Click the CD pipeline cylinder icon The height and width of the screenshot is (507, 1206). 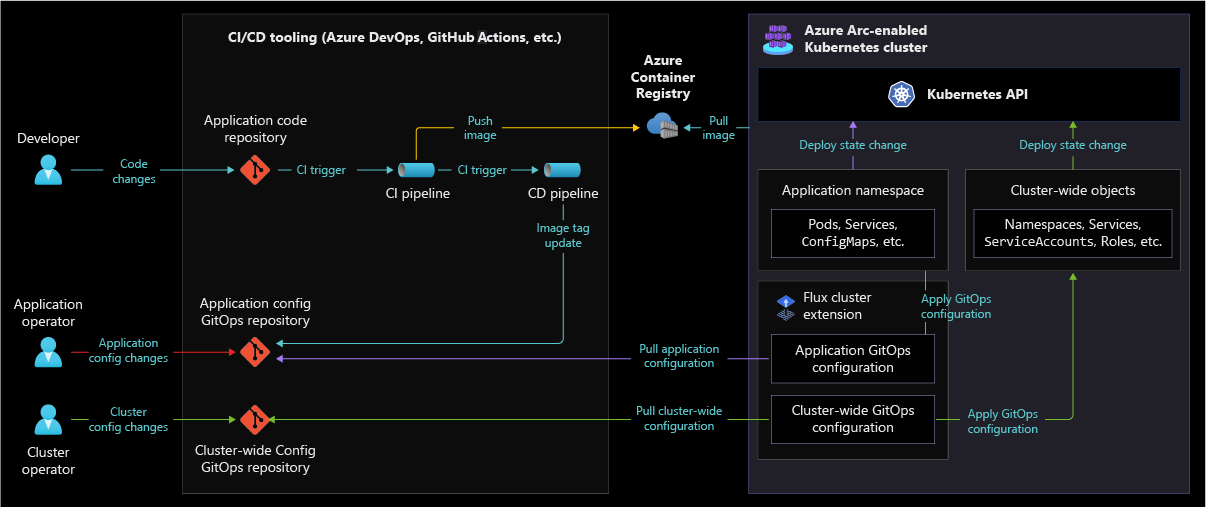[562, 170]
